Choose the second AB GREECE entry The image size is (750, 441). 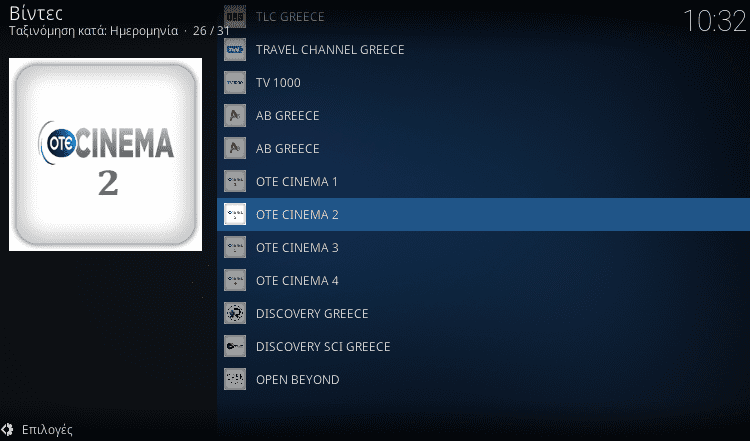(x=484, y=148)
